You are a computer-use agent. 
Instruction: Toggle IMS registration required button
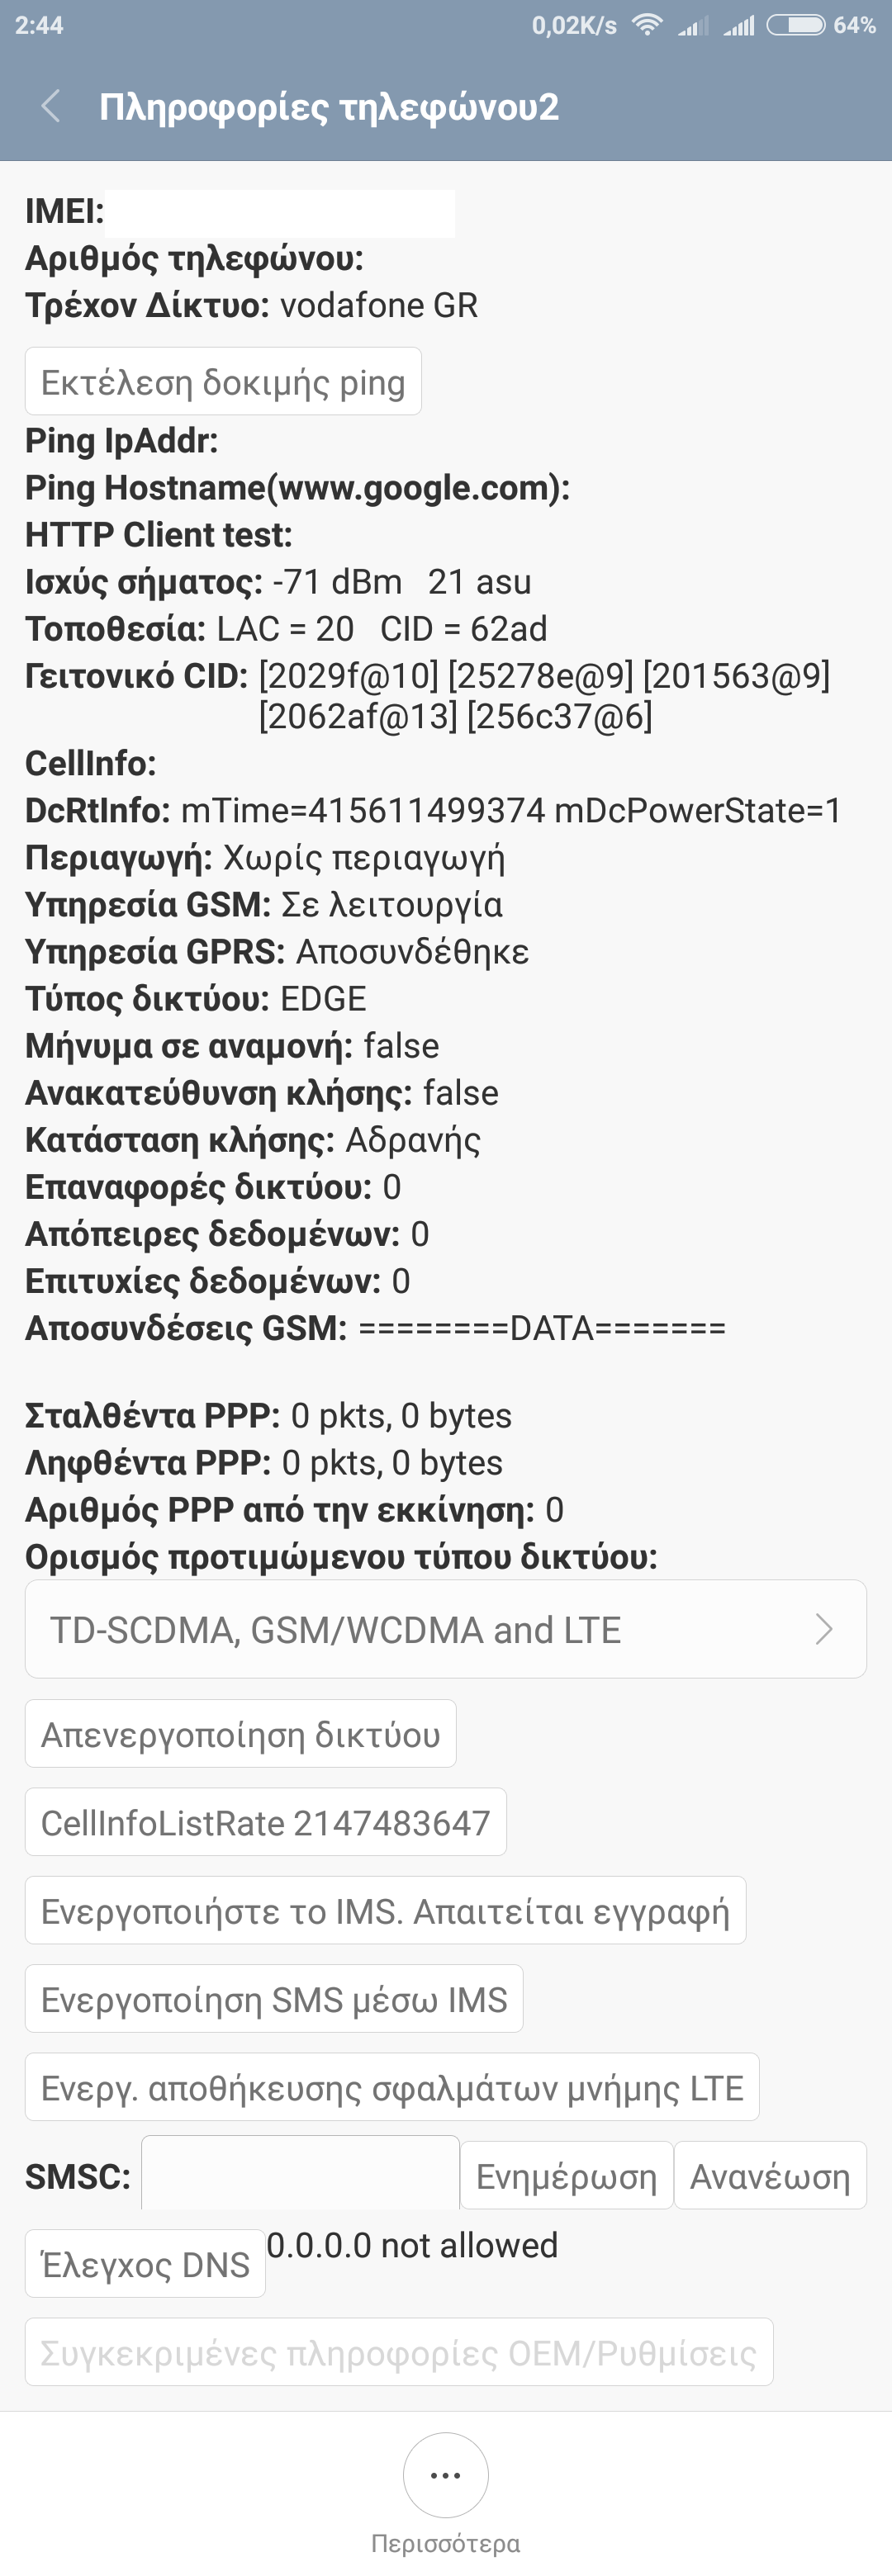pyautogui.click(x=385, y=1911)
